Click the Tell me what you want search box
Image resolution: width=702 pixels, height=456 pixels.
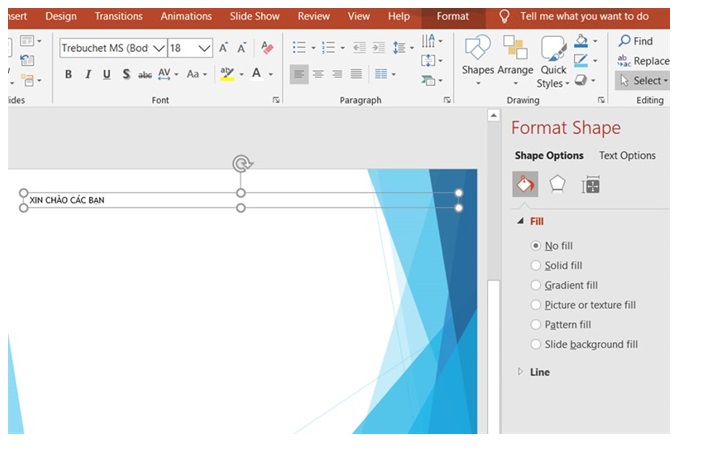tap(584, 16)
